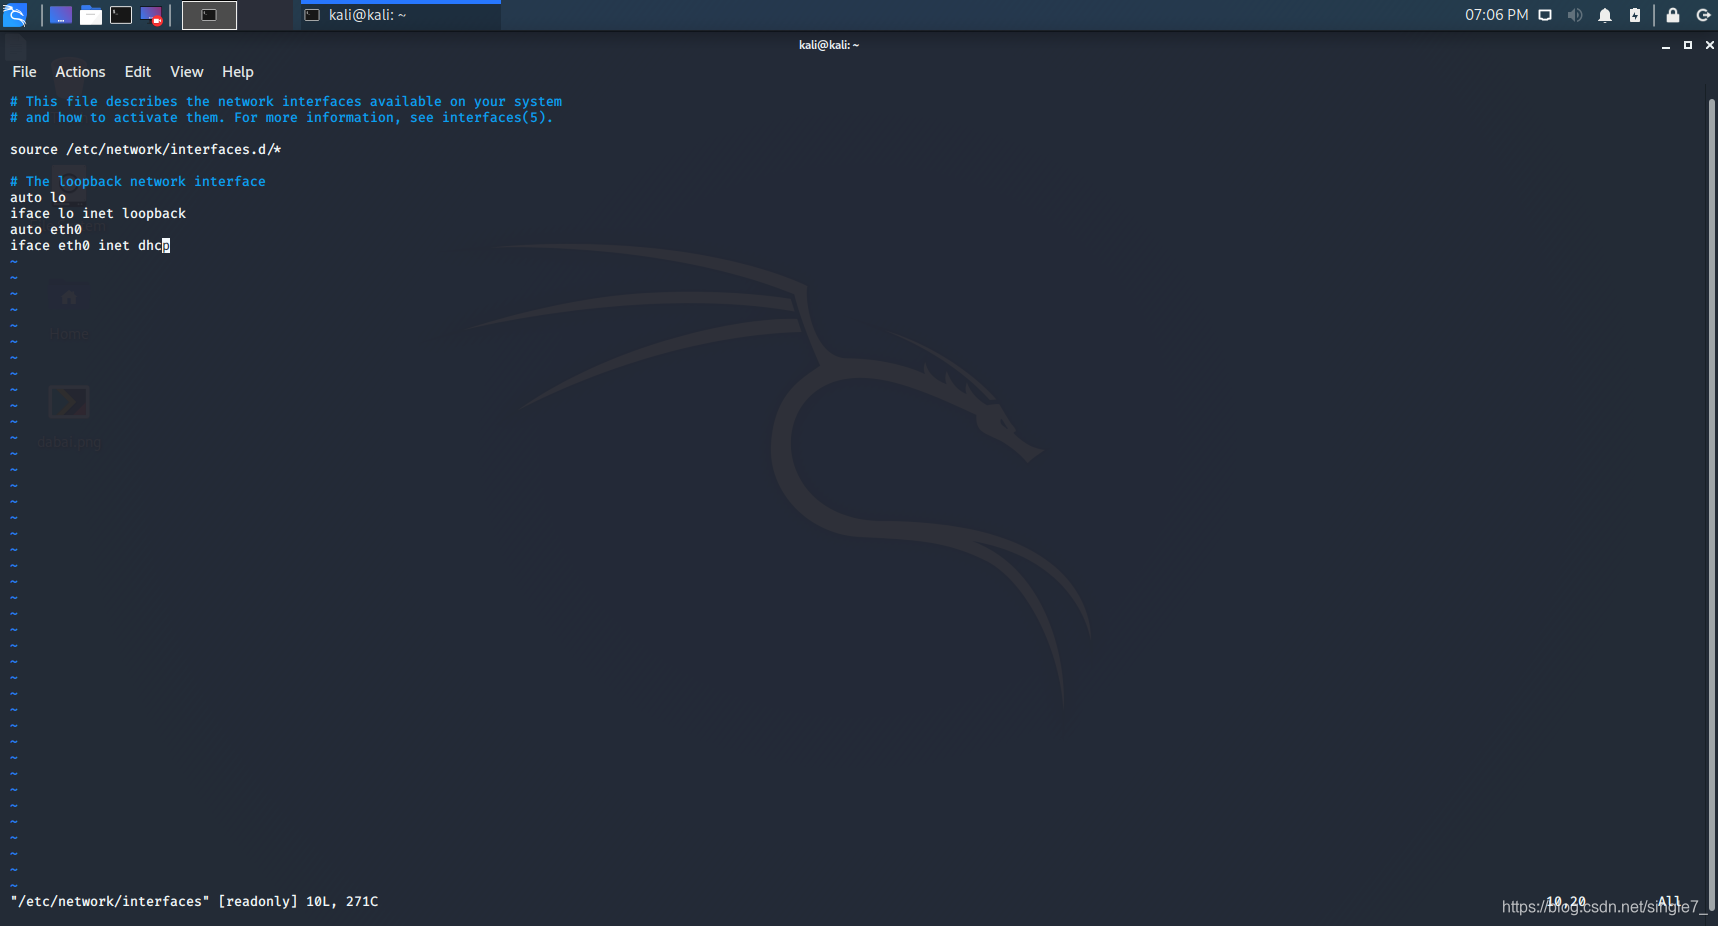Mute the volume speaker icon
Screen dimensions: 1718x926
(1575, 15)
